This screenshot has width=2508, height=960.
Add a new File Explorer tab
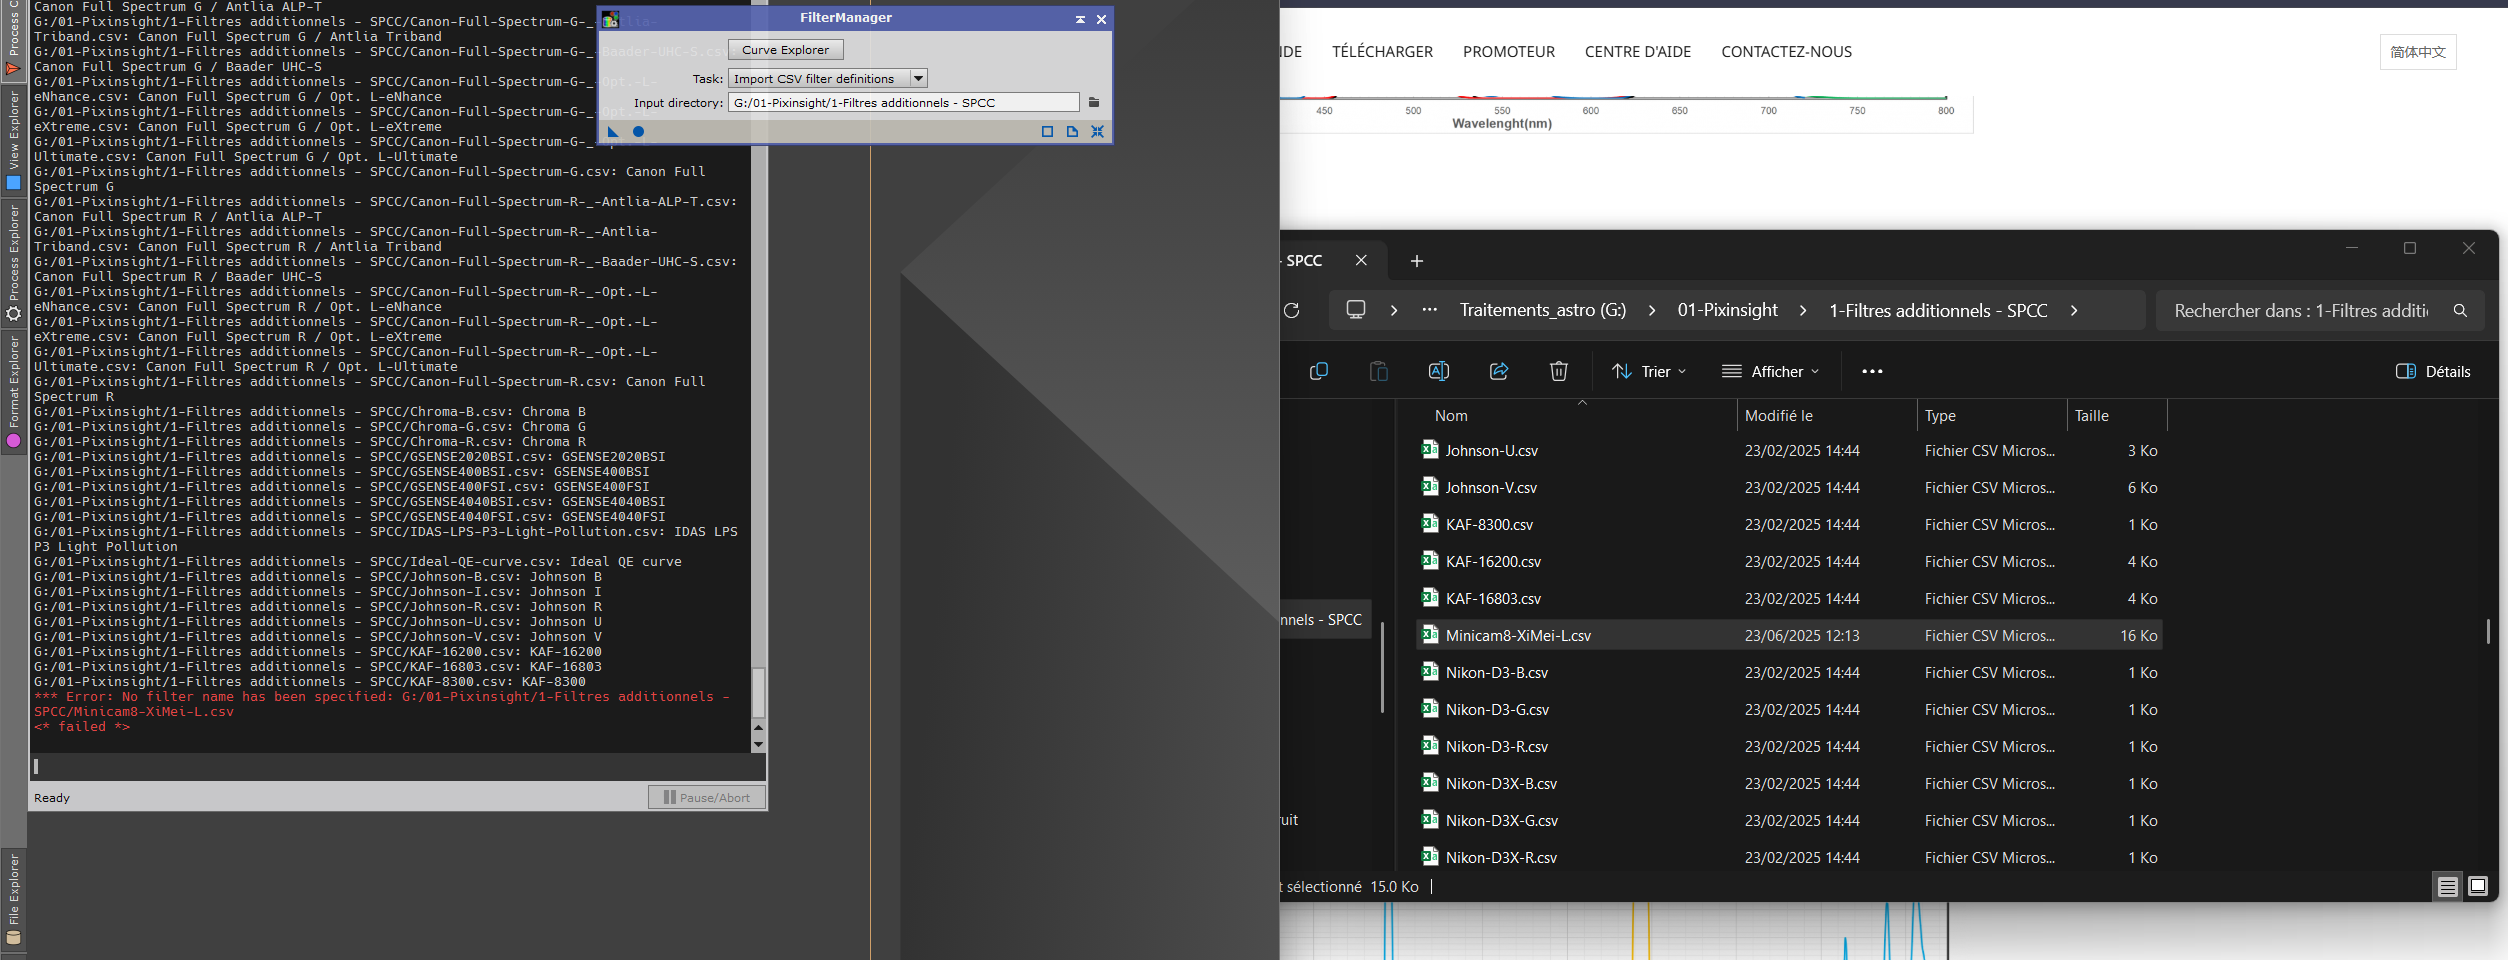point(1417,261)
